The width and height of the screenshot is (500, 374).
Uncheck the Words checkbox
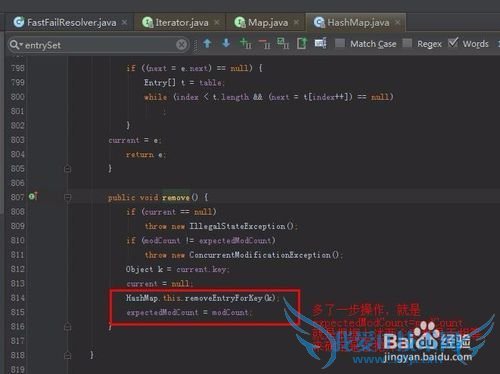(x=453, y=42)
